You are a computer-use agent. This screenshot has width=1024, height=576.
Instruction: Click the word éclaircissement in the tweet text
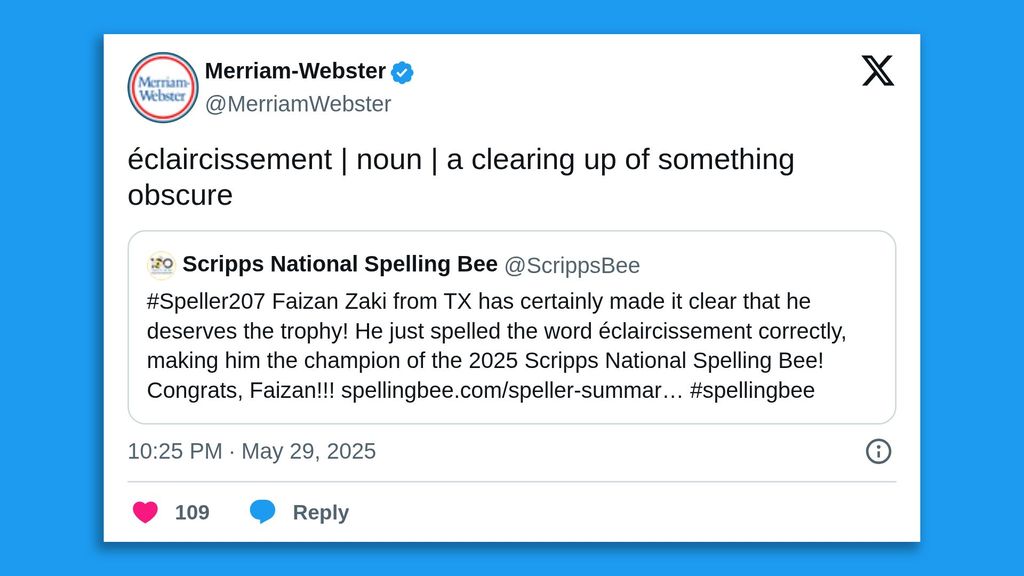click(230, 158)
